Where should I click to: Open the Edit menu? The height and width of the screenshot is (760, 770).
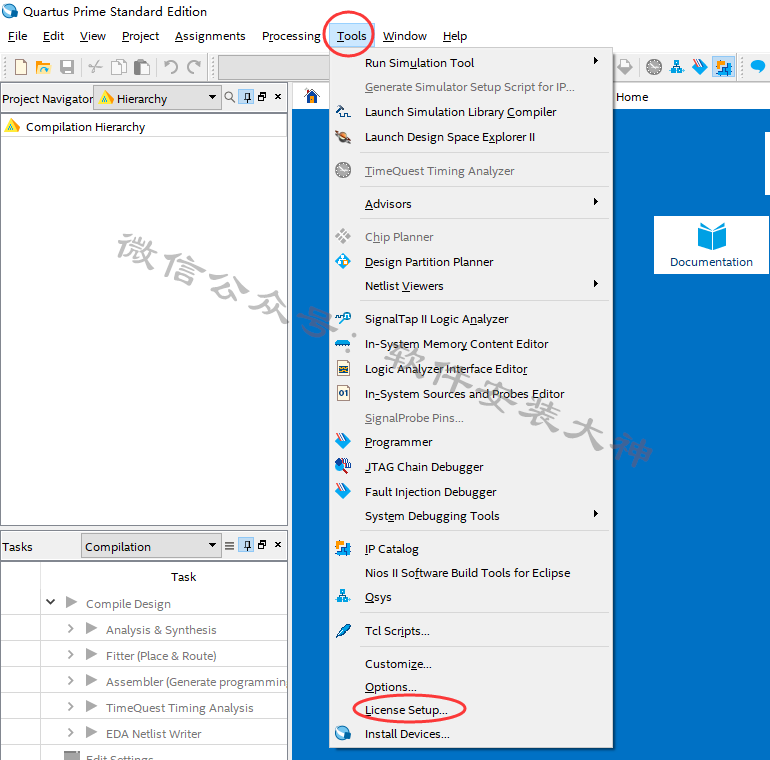click(53, 36)
